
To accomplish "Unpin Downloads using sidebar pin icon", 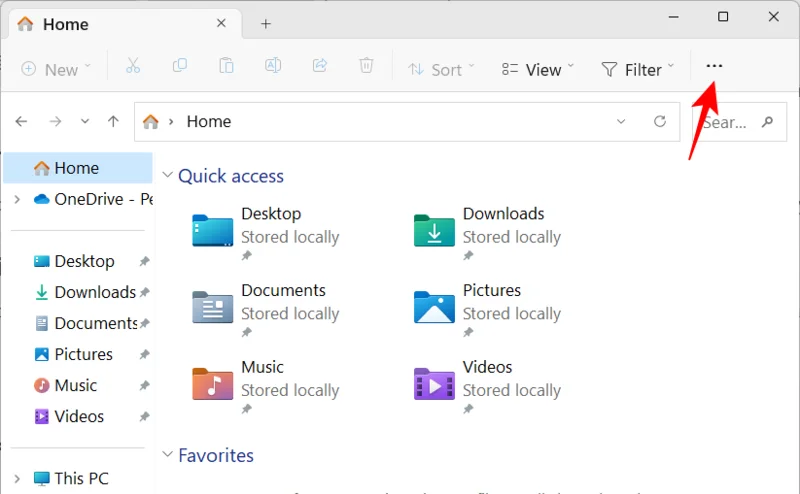I will pos(144,292).
